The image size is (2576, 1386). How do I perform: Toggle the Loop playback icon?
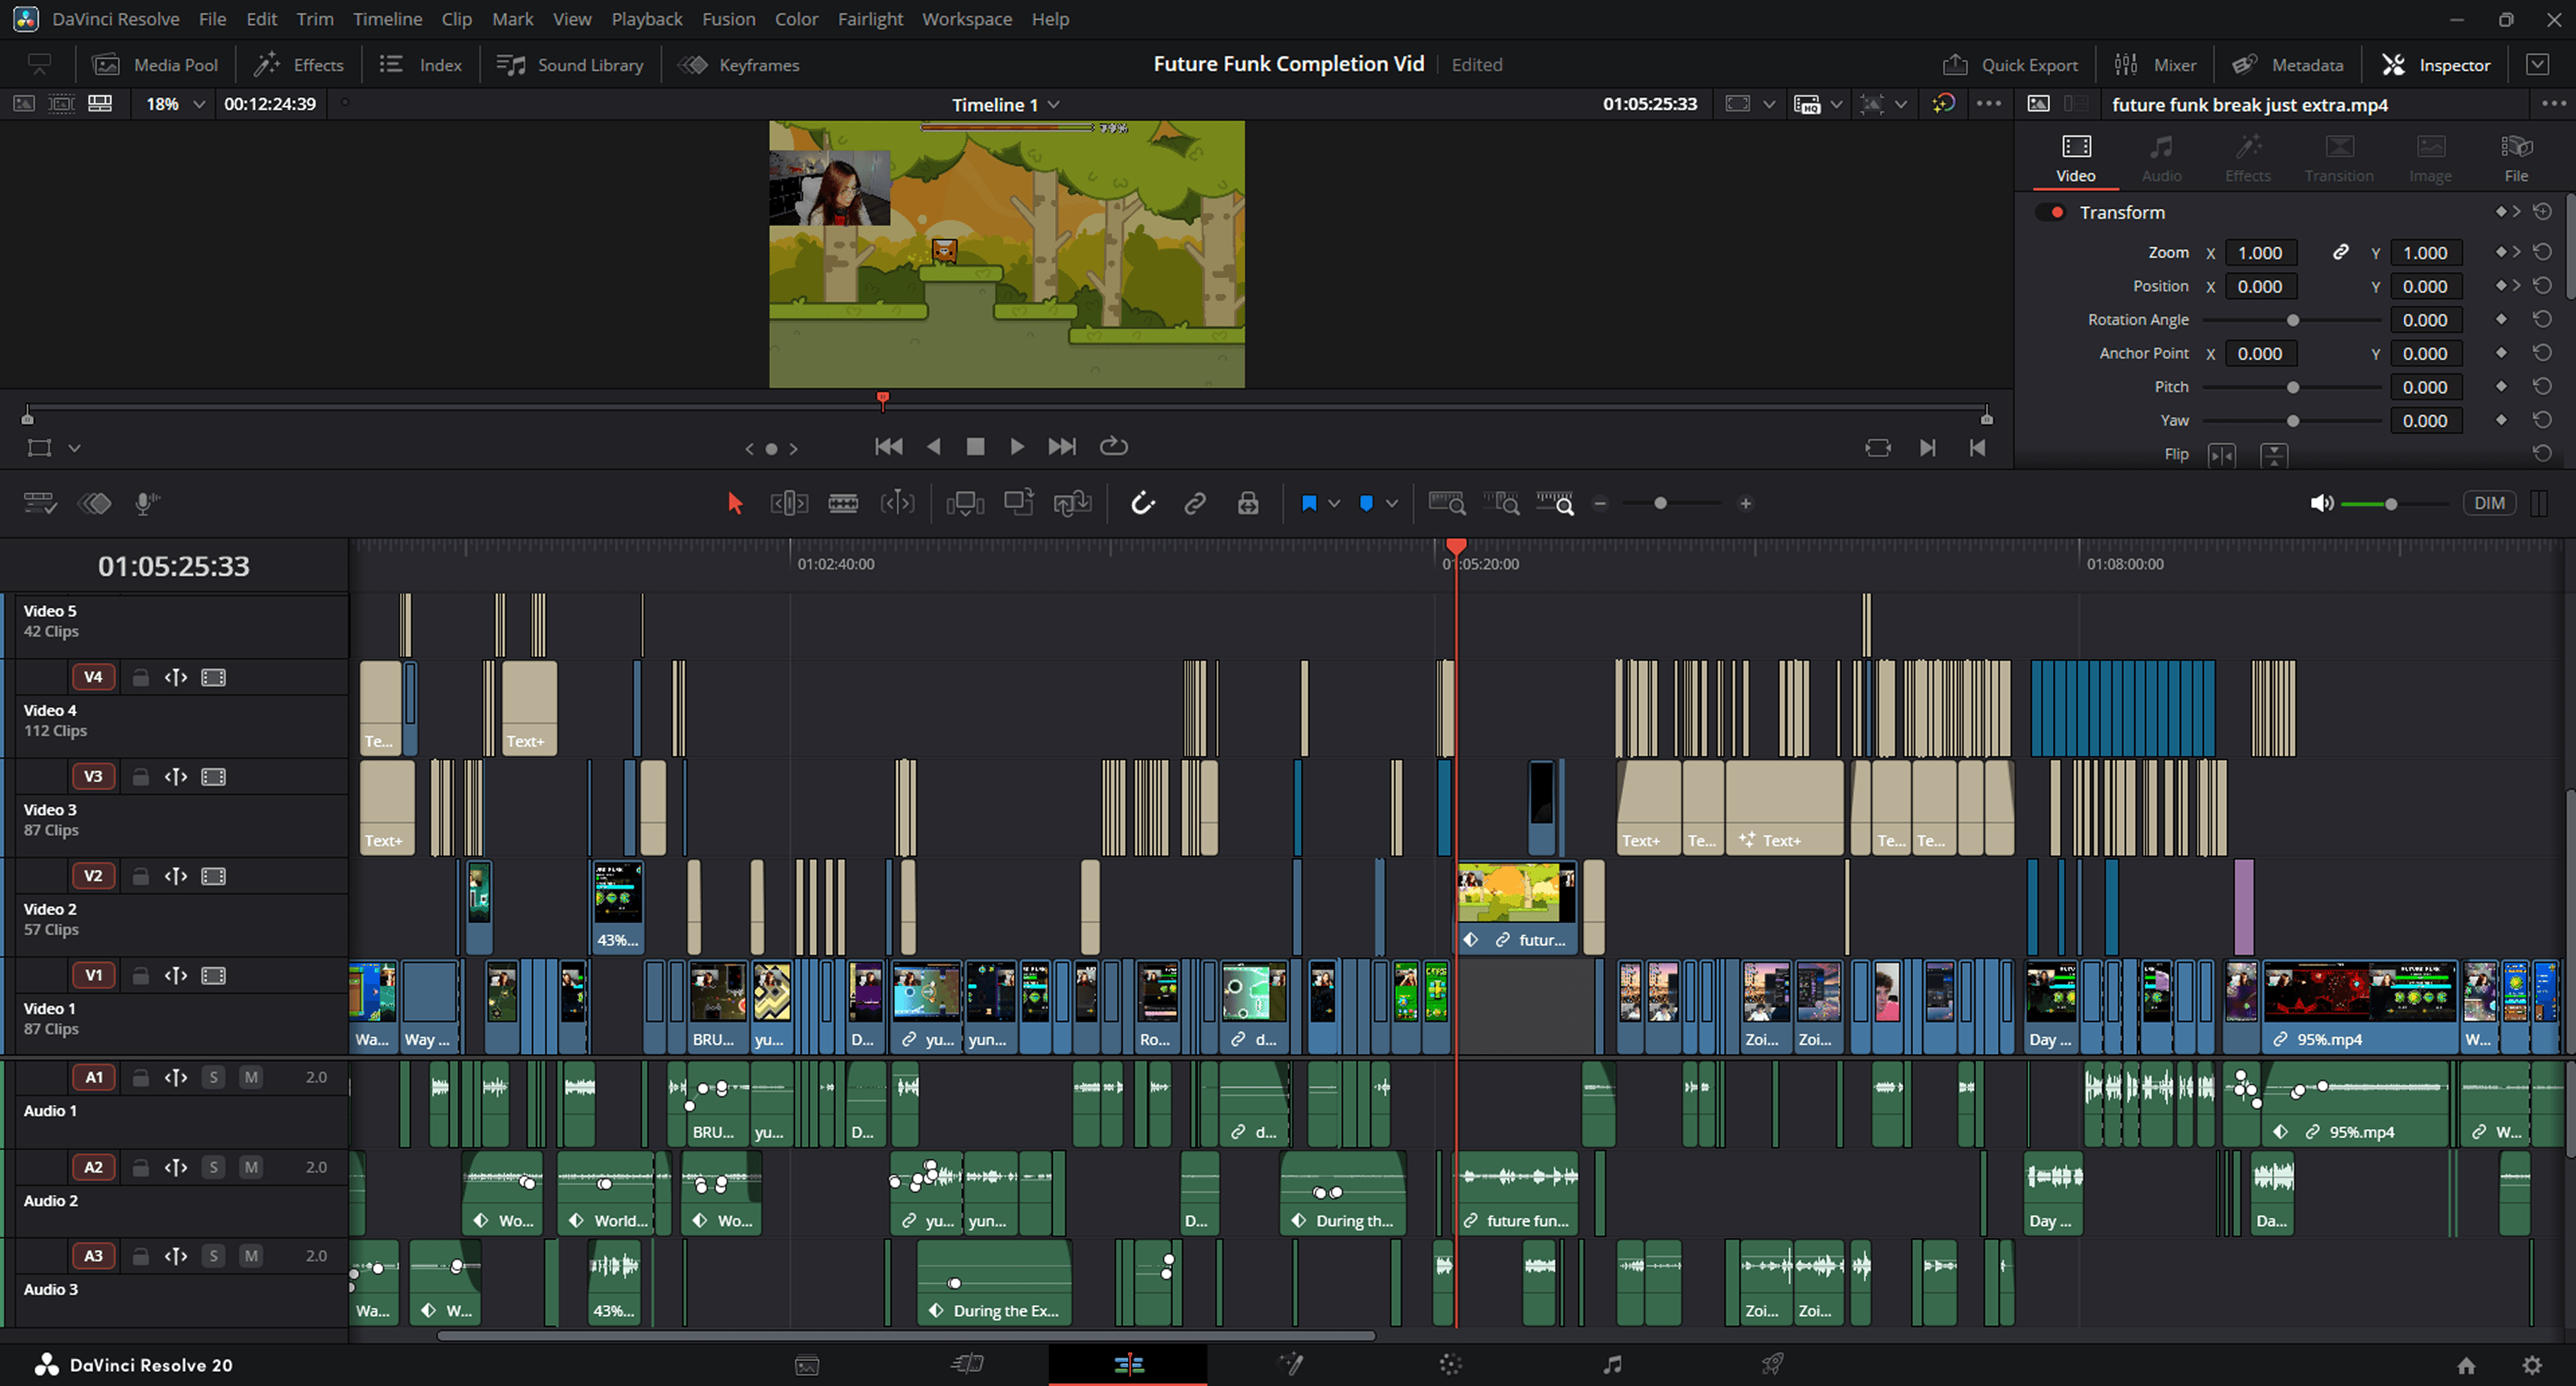pyautogui.click(x=1113, y=447)
